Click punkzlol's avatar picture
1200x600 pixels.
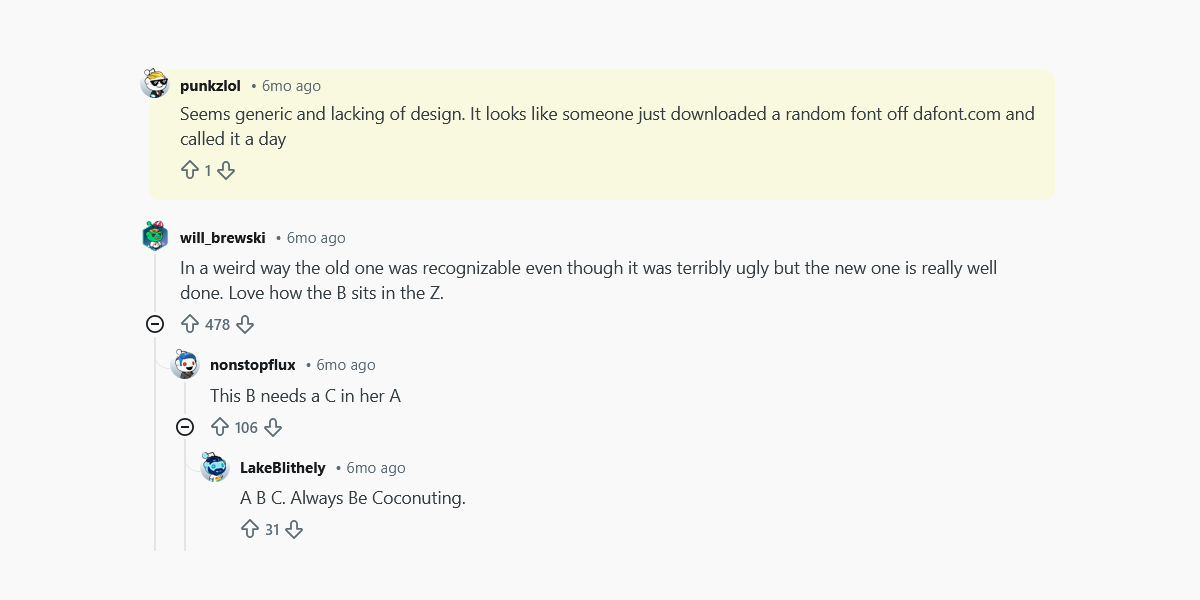tap(156, 84)
